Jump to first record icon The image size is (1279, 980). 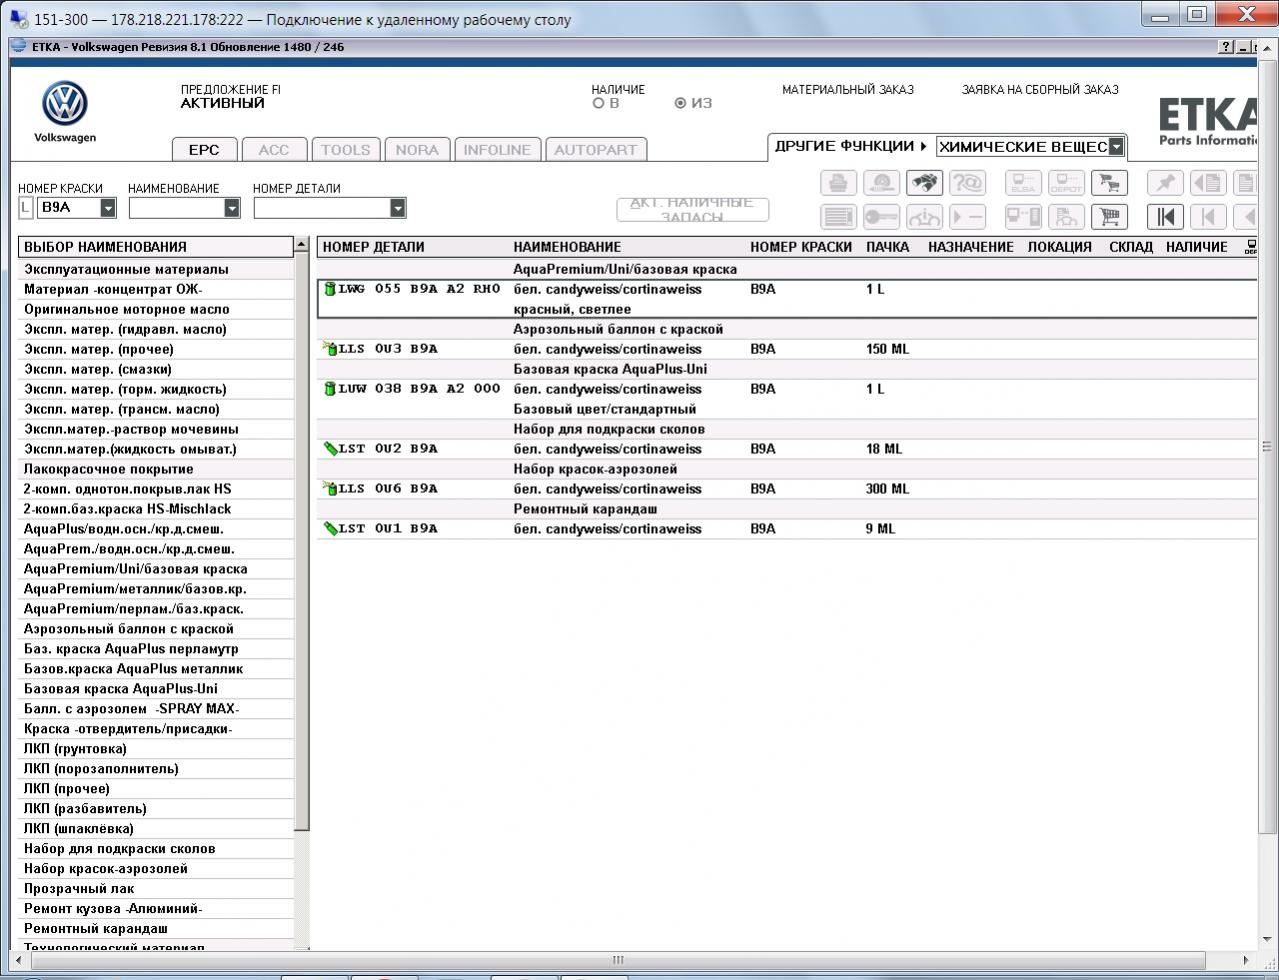tap(1165, 216)
